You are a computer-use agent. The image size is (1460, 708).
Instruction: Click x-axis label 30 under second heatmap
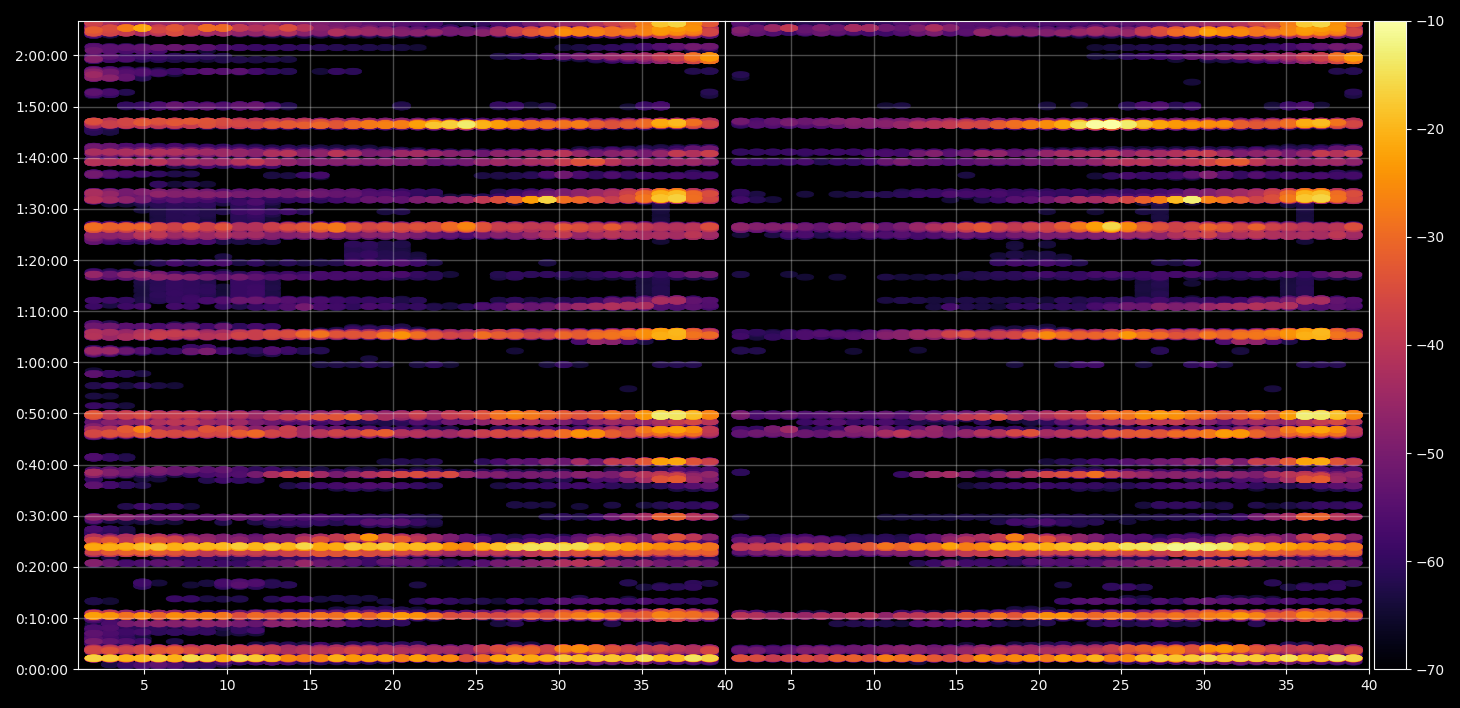[1204, 685]
